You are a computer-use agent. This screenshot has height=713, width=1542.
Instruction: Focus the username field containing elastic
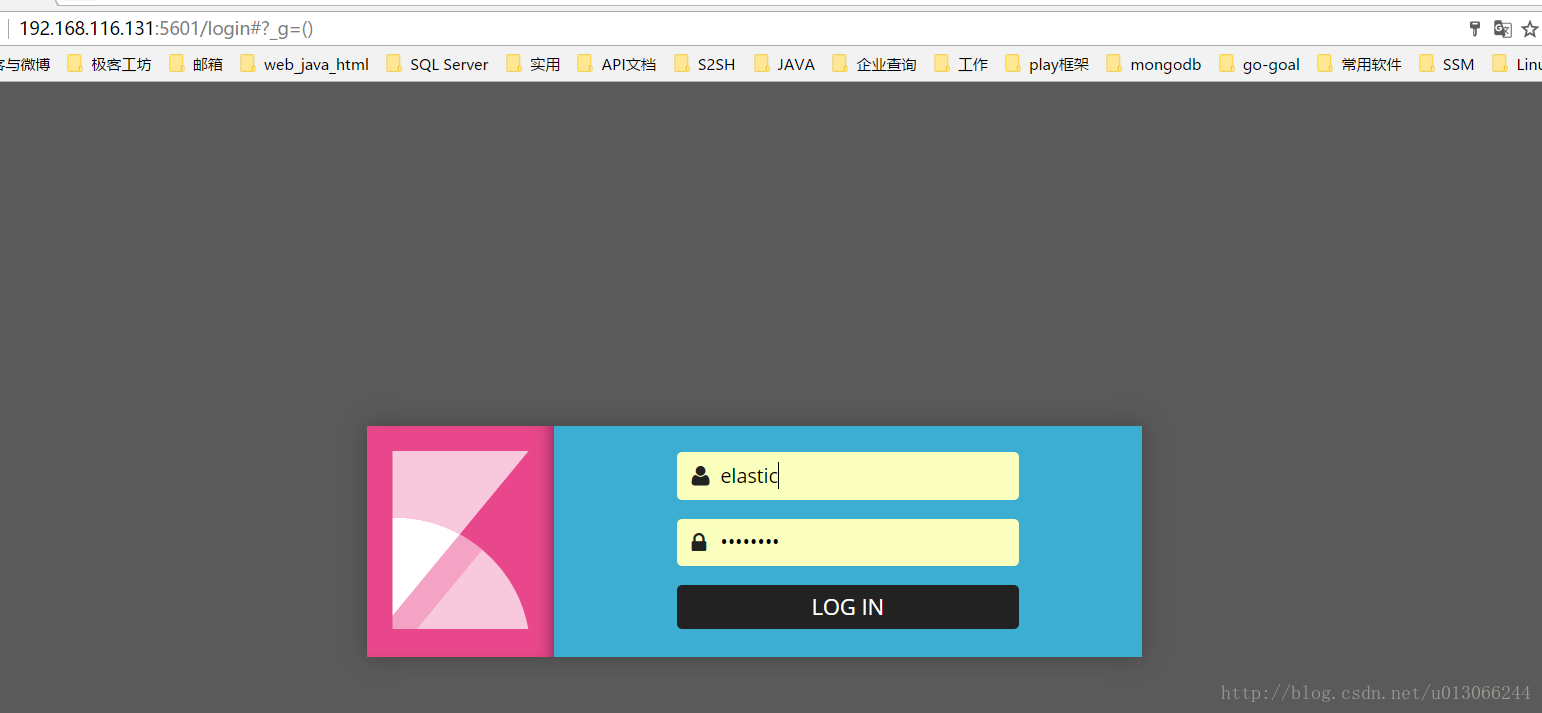pos(847,476)
